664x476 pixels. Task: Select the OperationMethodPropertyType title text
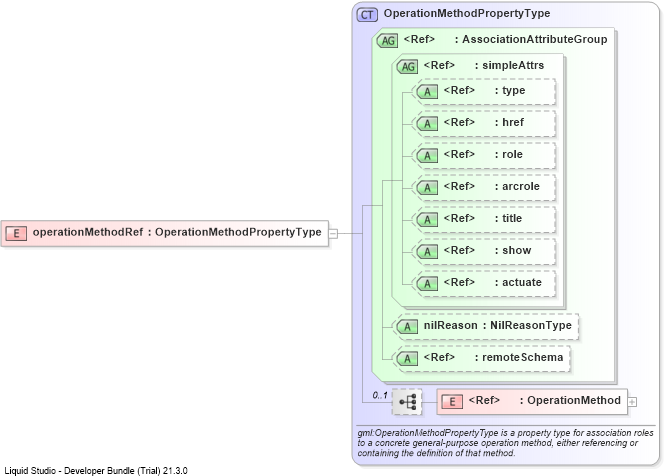pyautogui.click(x=467, y=14)
